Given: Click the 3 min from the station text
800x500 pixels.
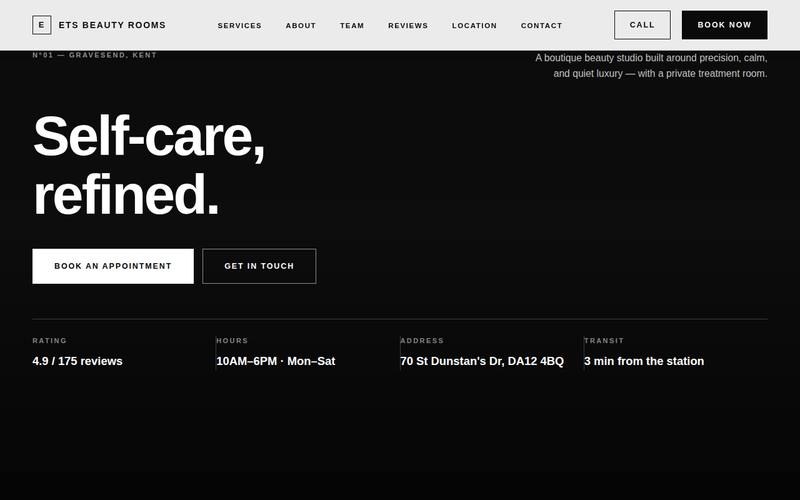Looking at the screenshot, I should pyautogui.click(x=644, y=361).
